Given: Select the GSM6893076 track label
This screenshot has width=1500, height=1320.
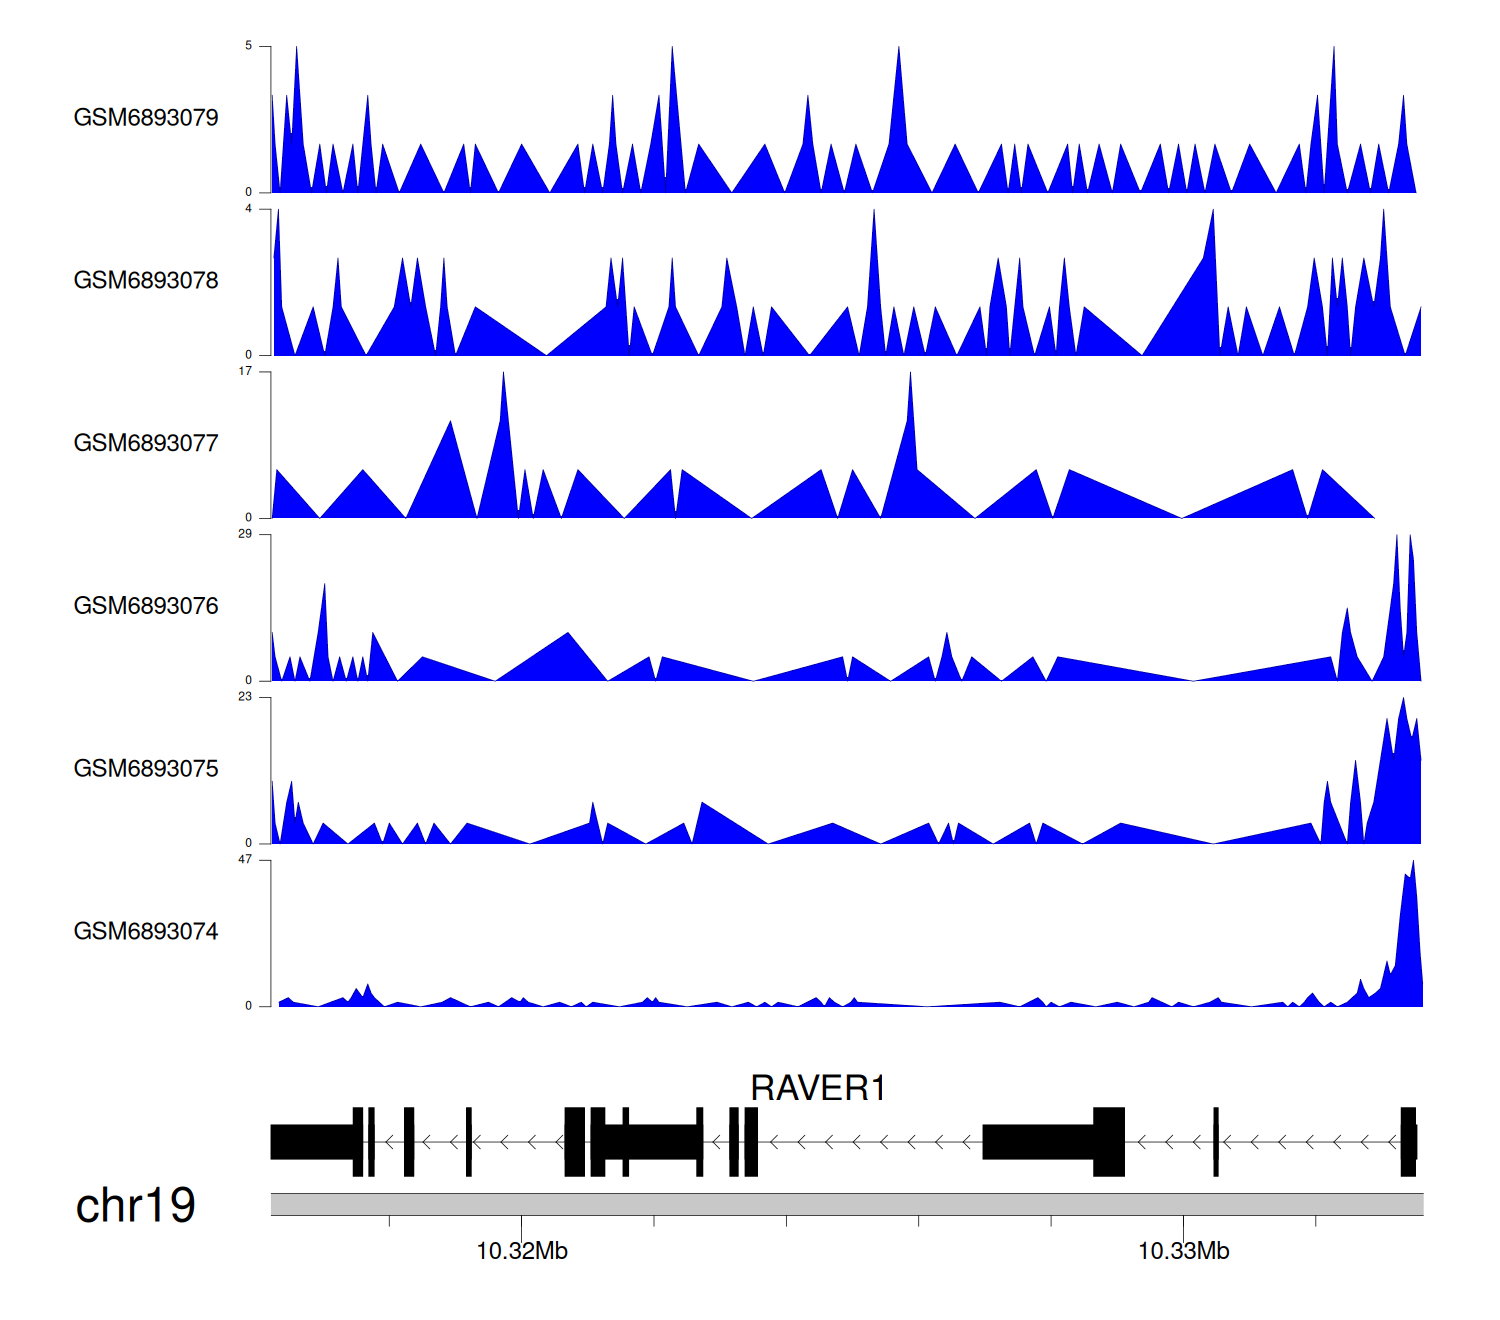Looking at the screenshot, I should [x=146, y=606].
